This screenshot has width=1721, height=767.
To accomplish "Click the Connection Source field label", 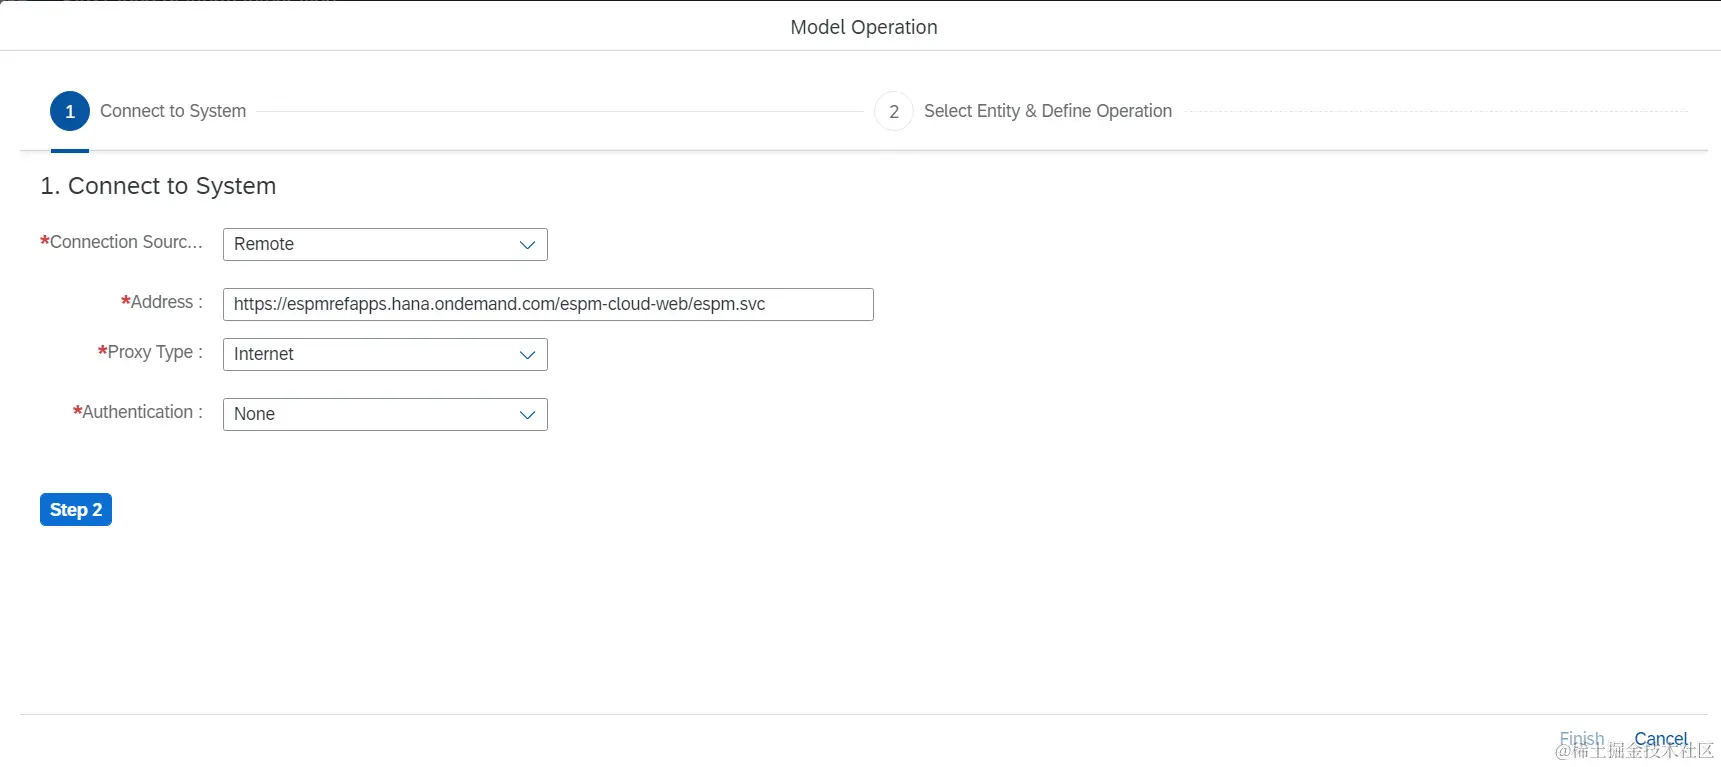I will 125,242.
